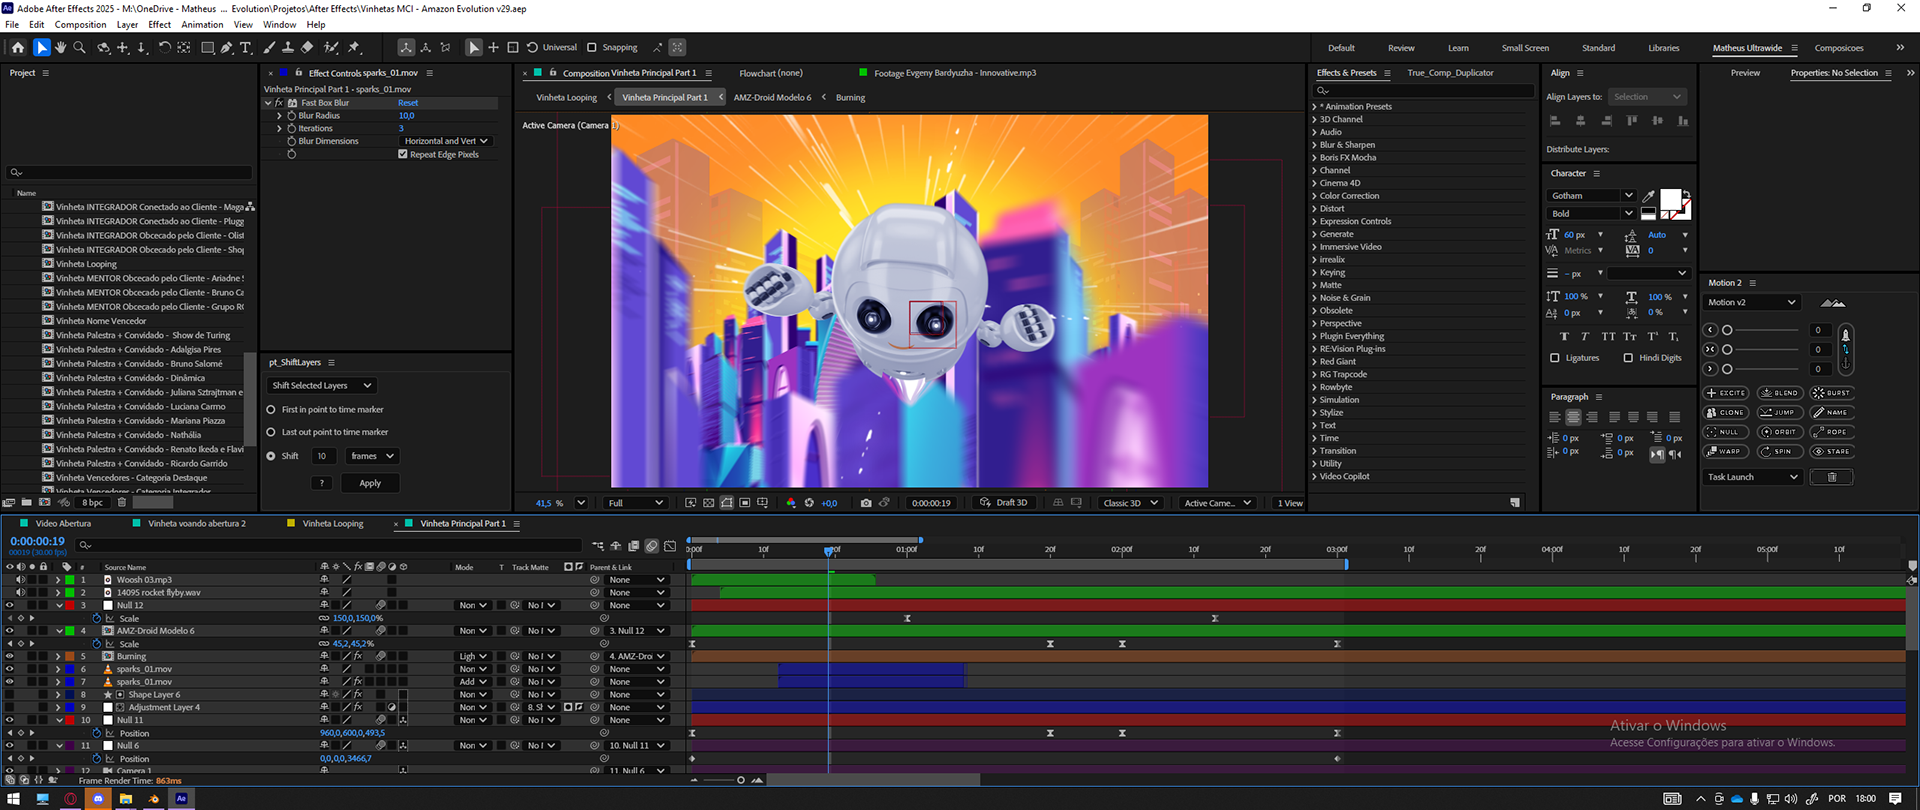Enable the Hindi Digits checkbox

tap(1628, 357)
